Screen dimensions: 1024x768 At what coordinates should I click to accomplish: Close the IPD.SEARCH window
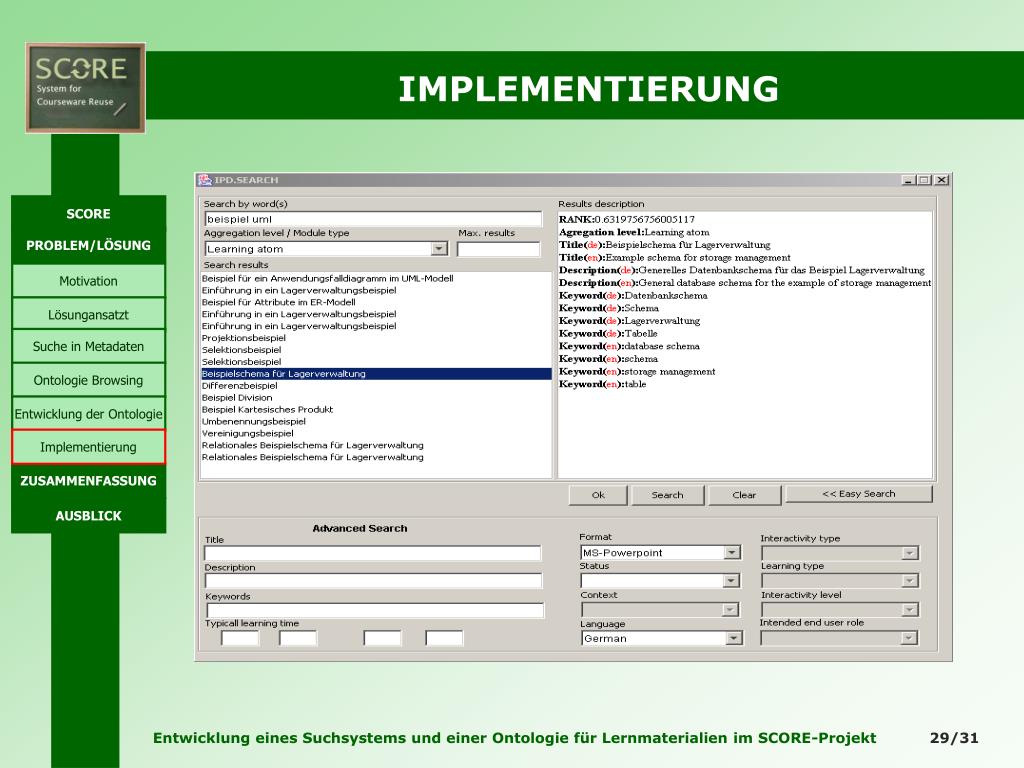tap(941, 180)
